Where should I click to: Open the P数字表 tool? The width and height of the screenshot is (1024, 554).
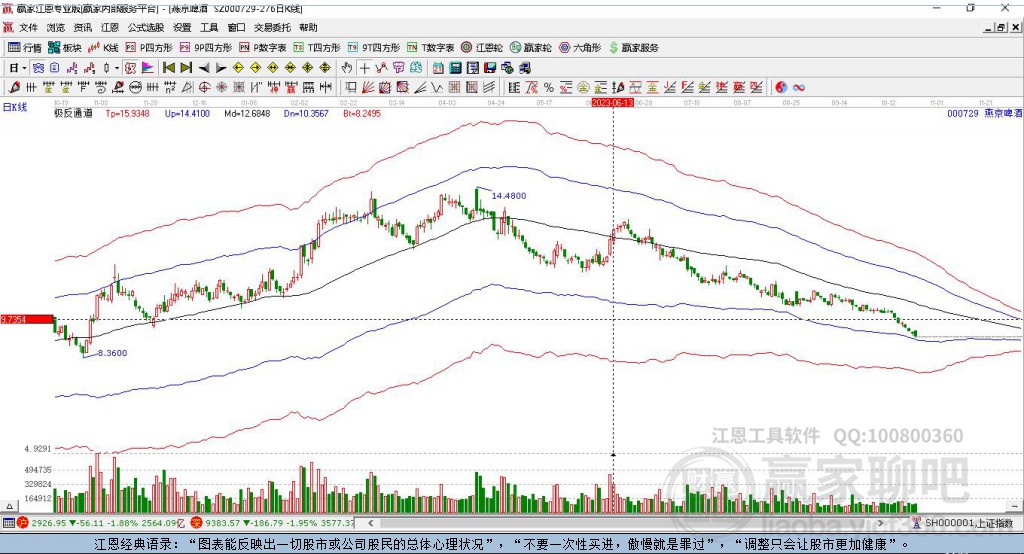point(263,48)
